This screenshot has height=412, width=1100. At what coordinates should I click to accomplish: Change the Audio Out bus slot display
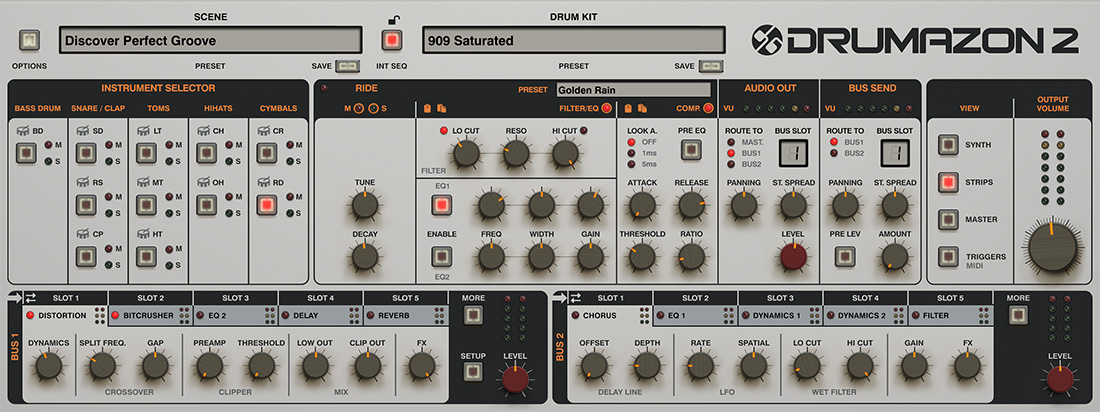tap(792, 153)
